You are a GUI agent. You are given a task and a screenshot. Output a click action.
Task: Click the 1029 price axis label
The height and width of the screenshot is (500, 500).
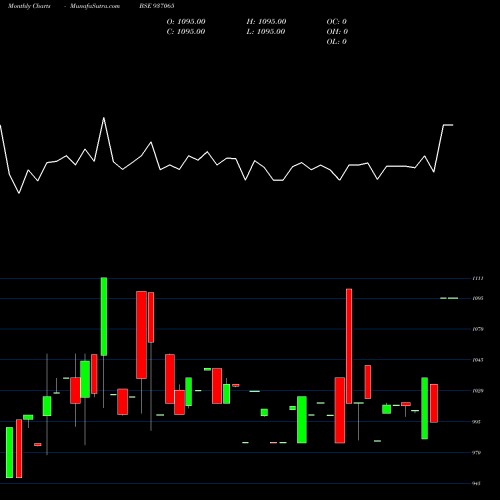click(478, 391)
